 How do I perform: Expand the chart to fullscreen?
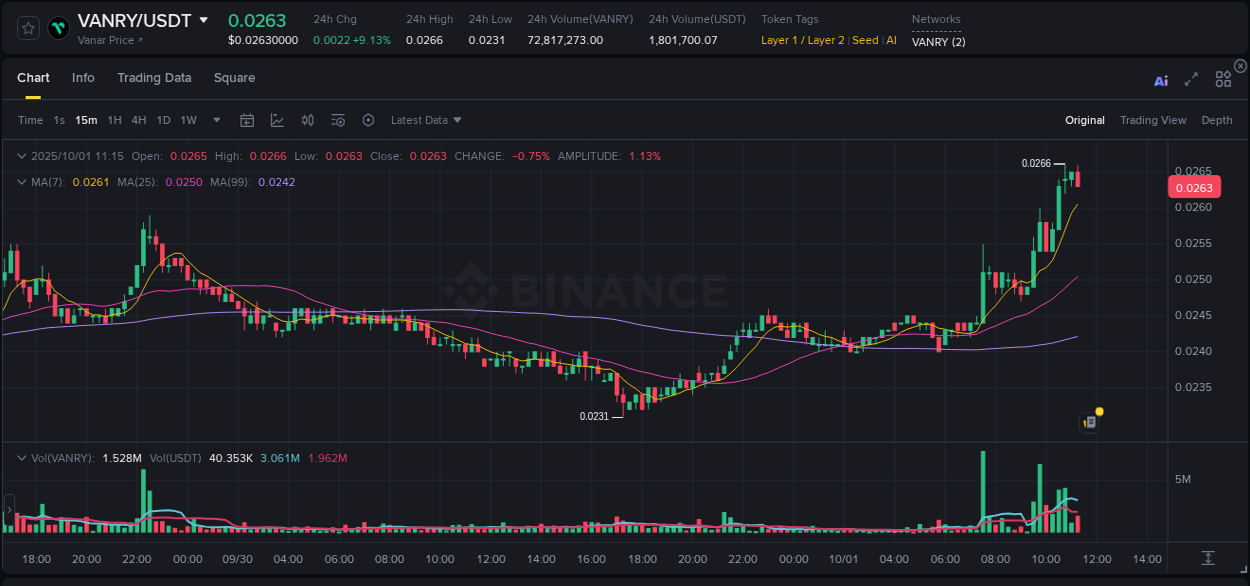pos(1190,79)
